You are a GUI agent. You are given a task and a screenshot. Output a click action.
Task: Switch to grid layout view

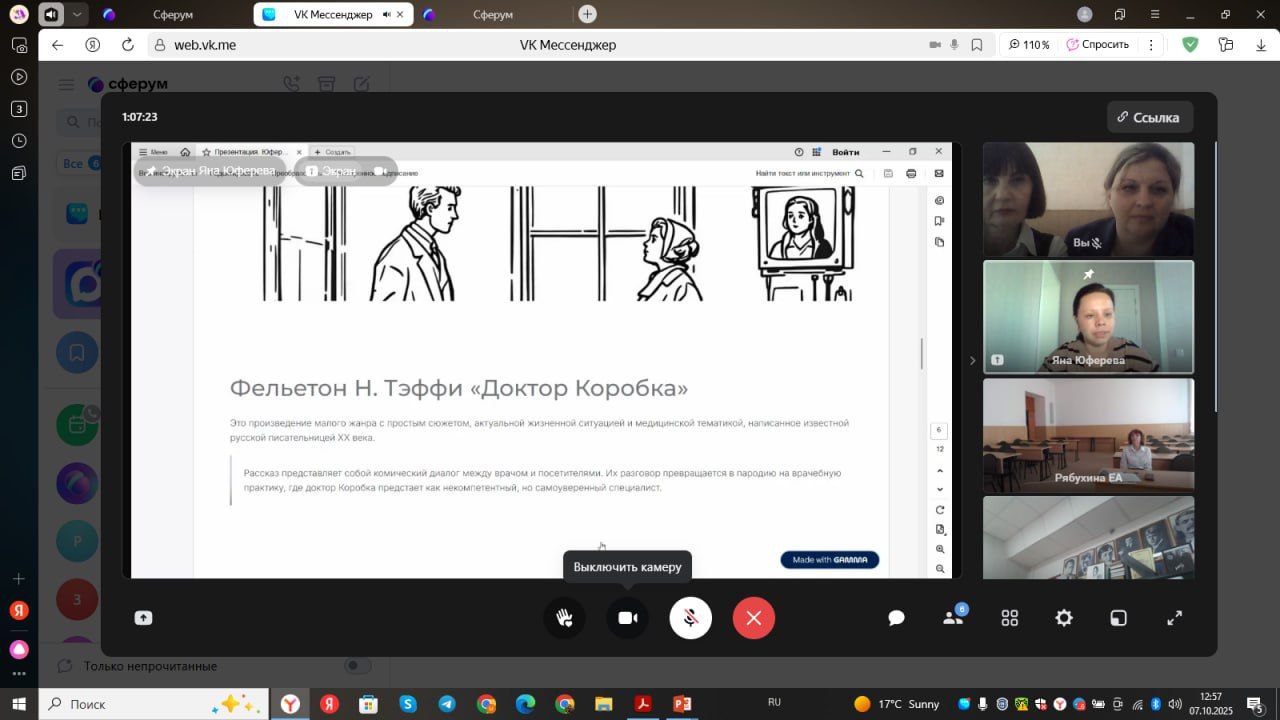point(1010,618)
